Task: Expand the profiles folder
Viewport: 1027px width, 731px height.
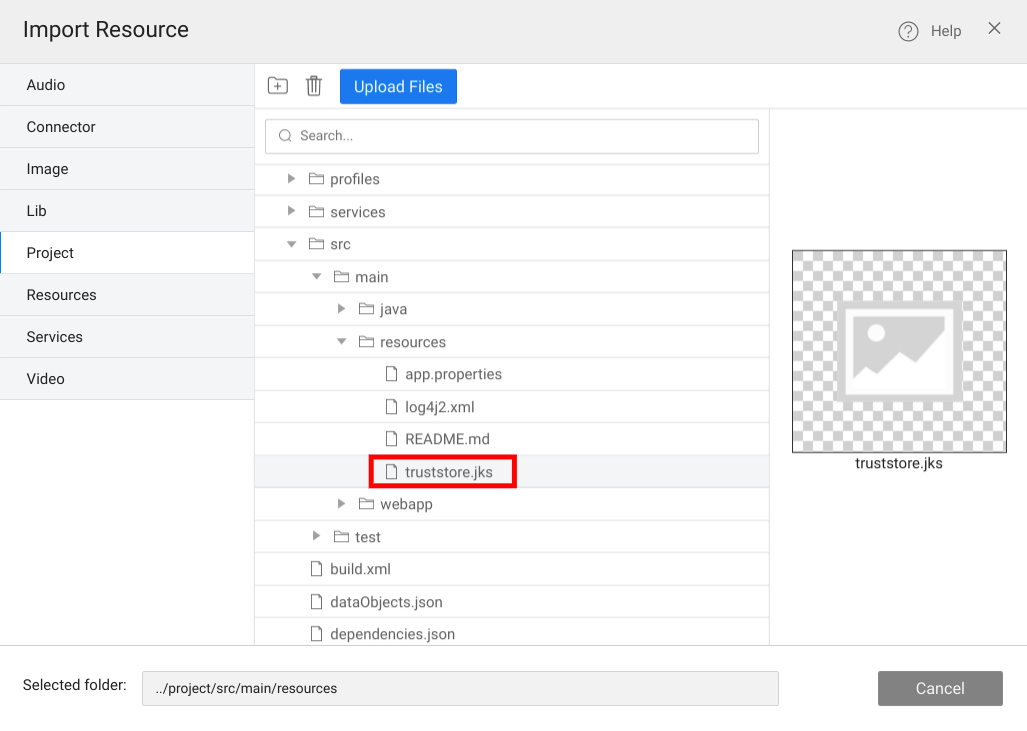Action: click(x=291, y=179)
